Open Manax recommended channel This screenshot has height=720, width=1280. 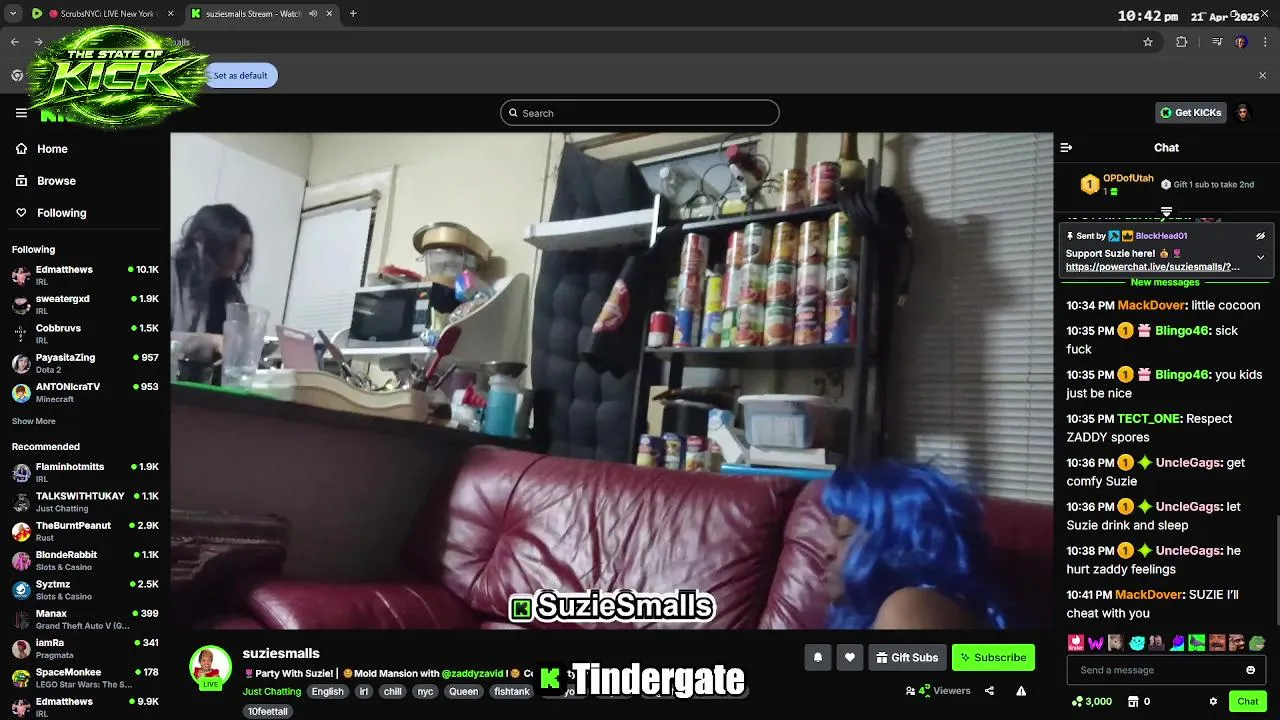coord(85,619)
